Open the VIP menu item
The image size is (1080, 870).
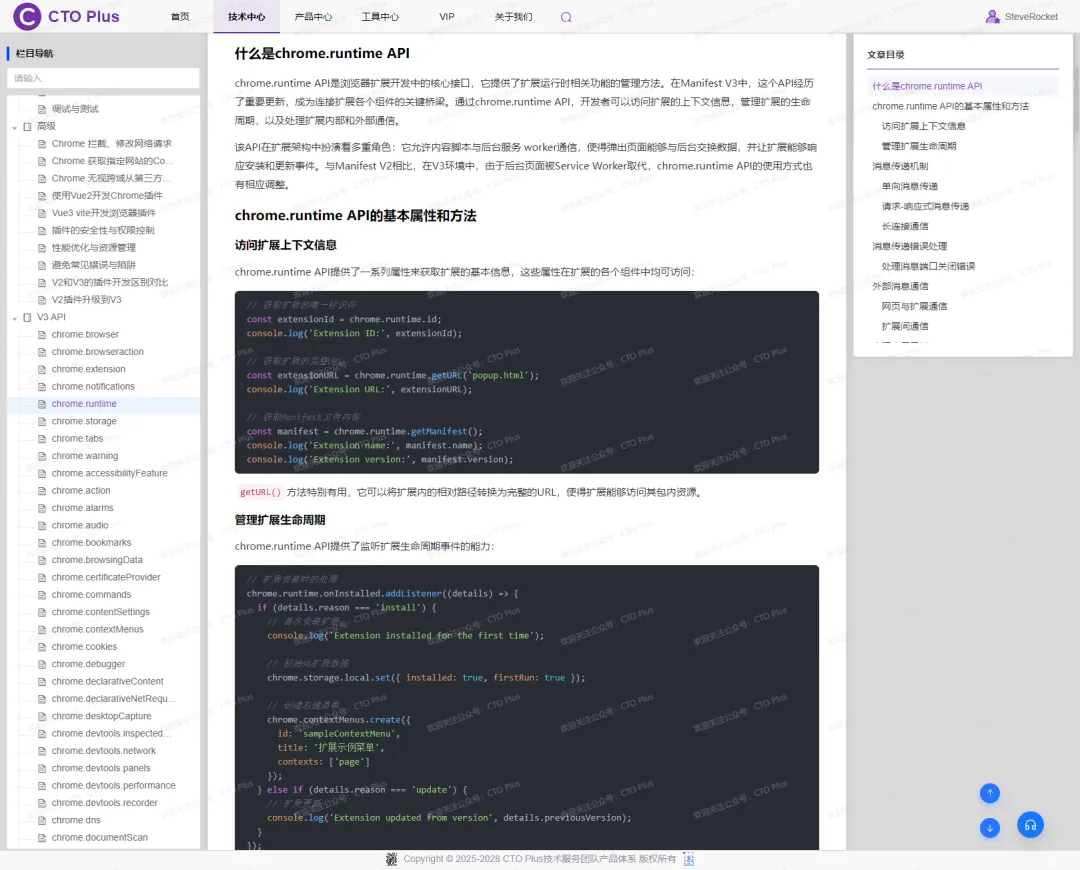[447, 17]
